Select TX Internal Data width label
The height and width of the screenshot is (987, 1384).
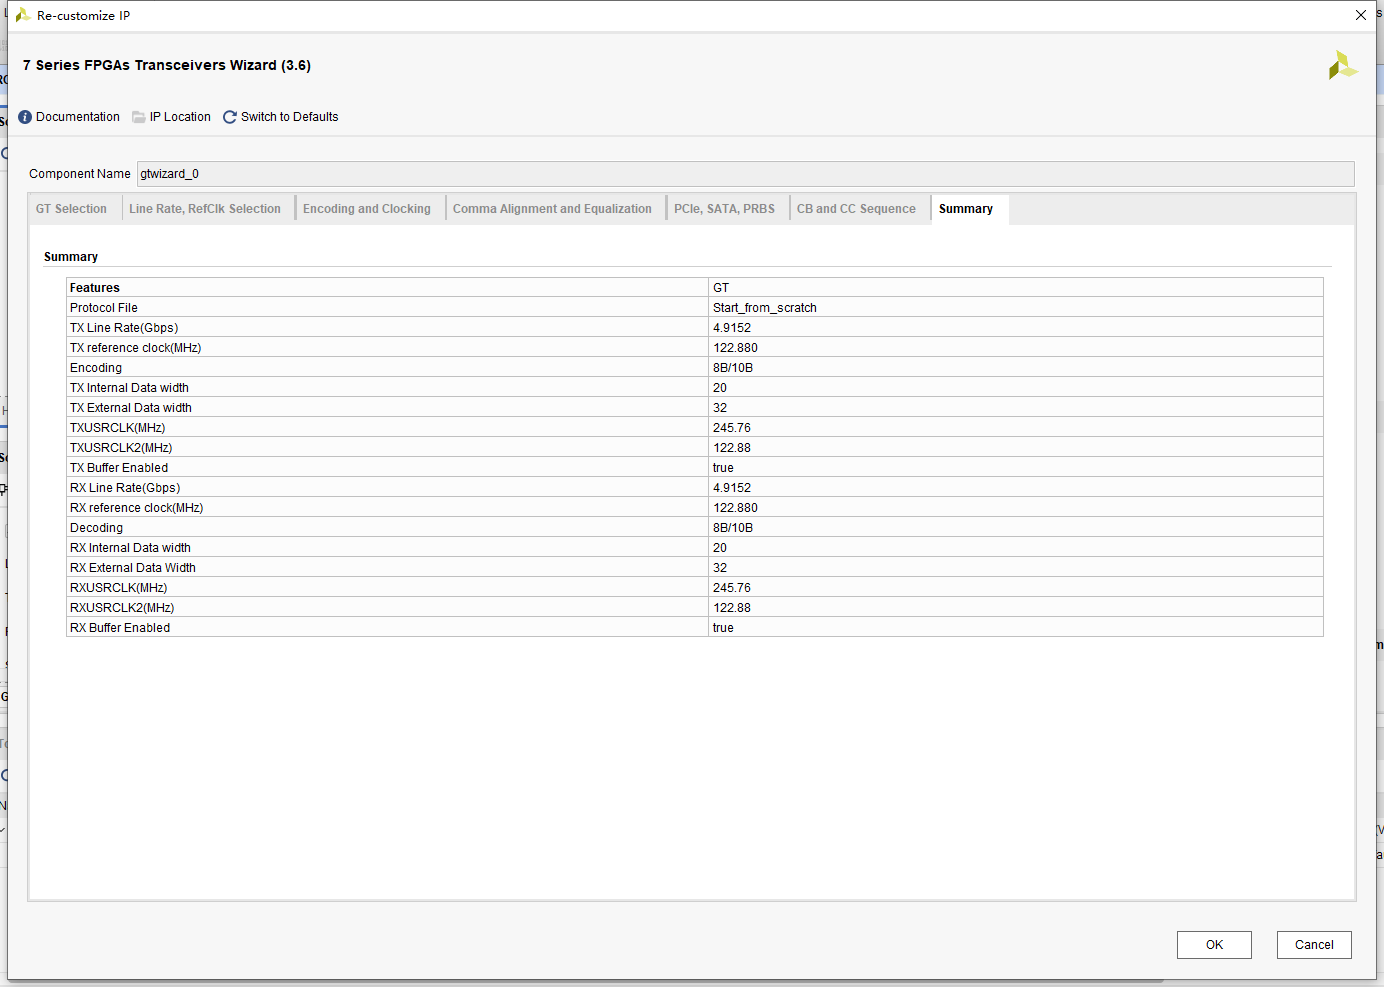129,388
